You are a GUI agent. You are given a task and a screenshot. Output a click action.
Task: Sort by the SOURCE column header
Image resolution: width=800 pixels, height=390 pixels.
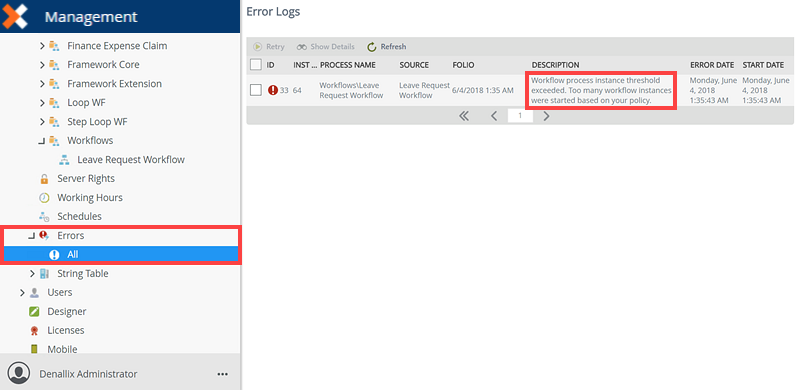pyautogui.click(x=414, y=65)
